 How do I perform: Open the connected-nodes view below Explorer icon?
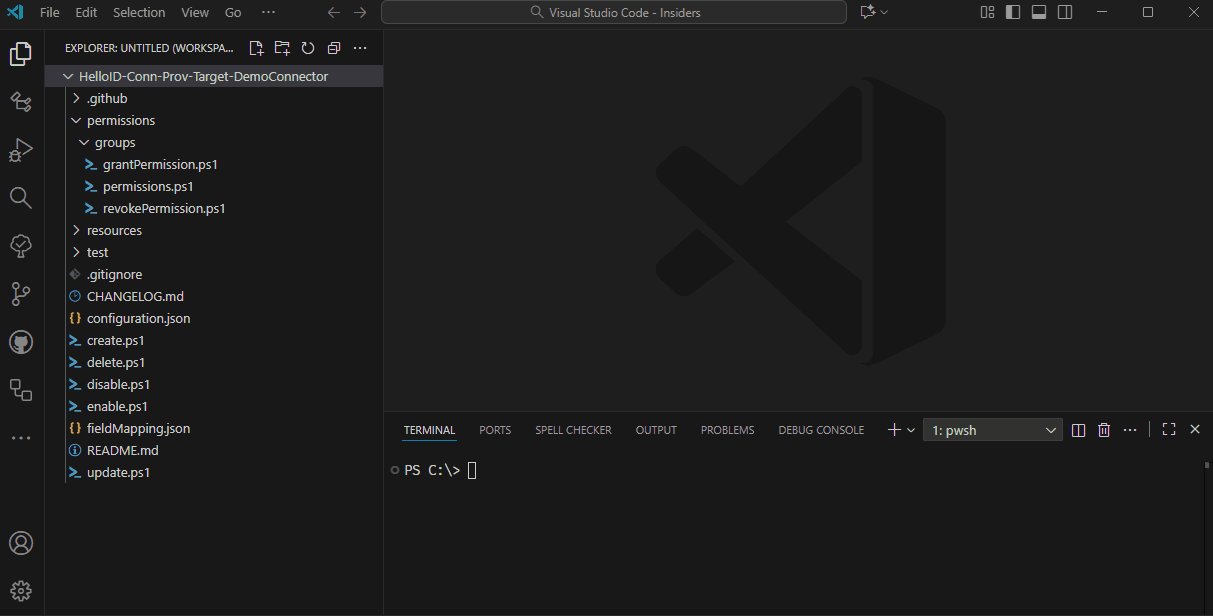[x=21, y=101]
